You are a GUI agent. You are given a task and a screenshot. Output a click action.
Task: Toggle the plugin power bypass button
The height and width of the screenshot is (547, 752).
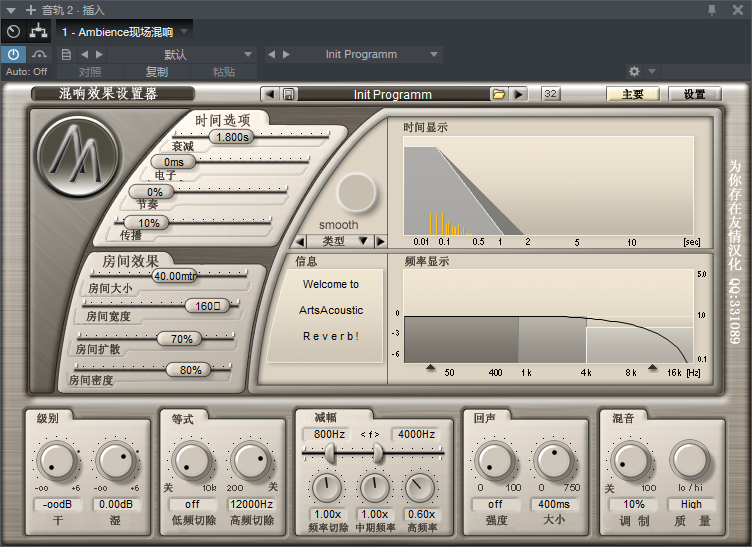click(x=13, y=54)
